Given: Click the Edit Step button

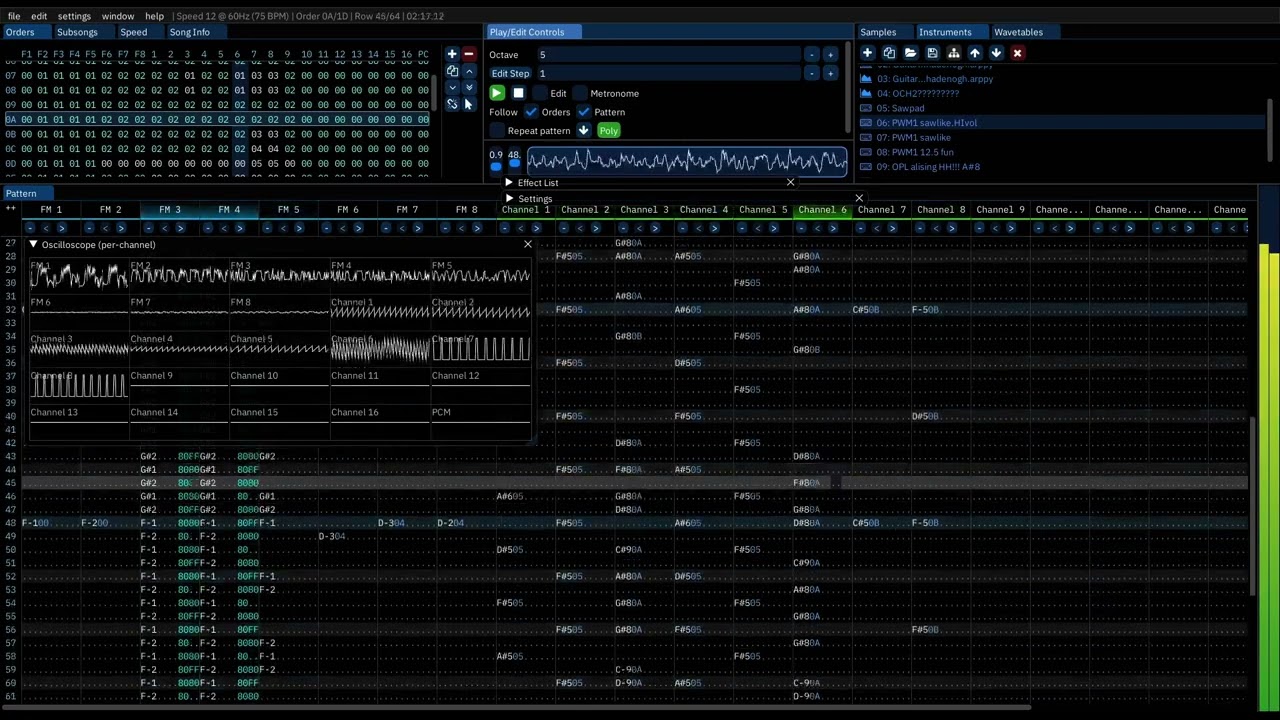Looking at the screenshot, I should click(510, 74).
